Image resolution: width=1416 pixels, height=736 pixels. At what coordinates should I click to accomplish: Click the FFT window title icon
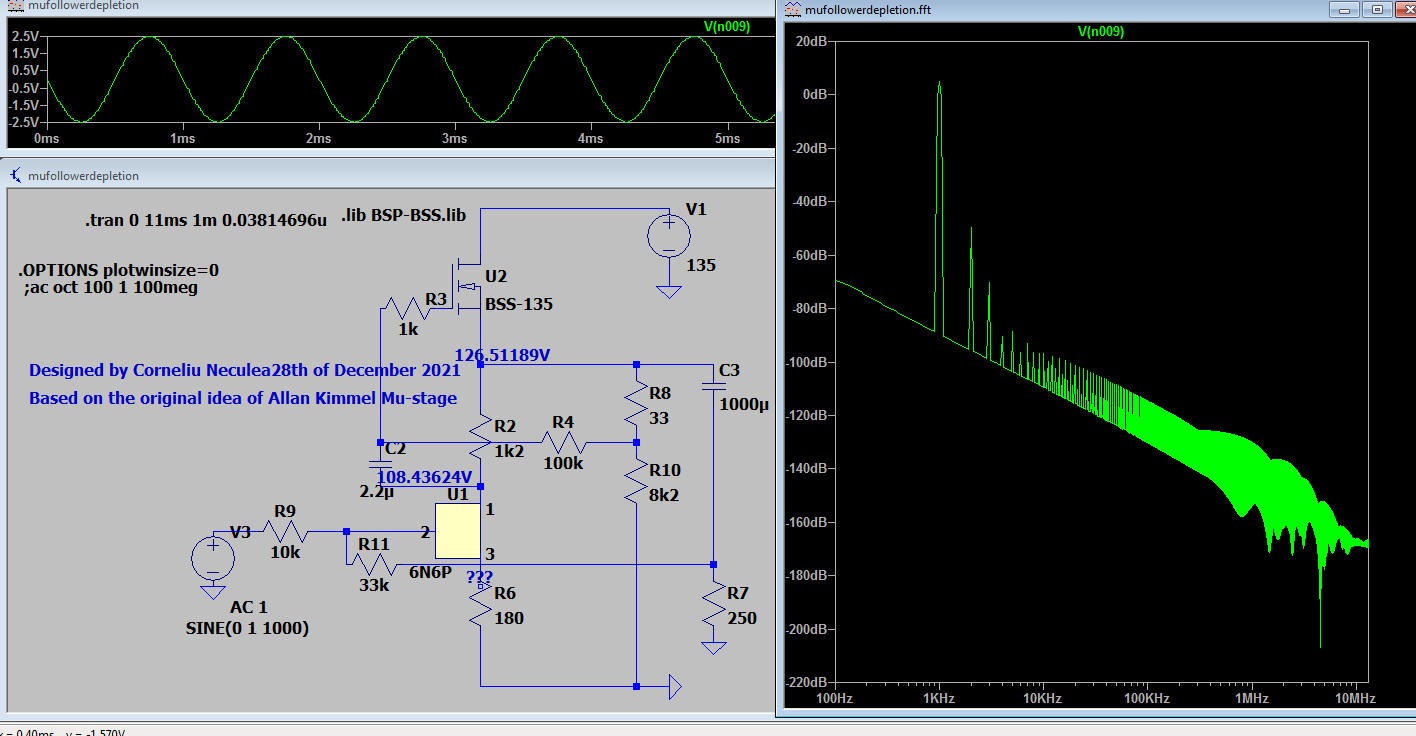click(792, 9)
